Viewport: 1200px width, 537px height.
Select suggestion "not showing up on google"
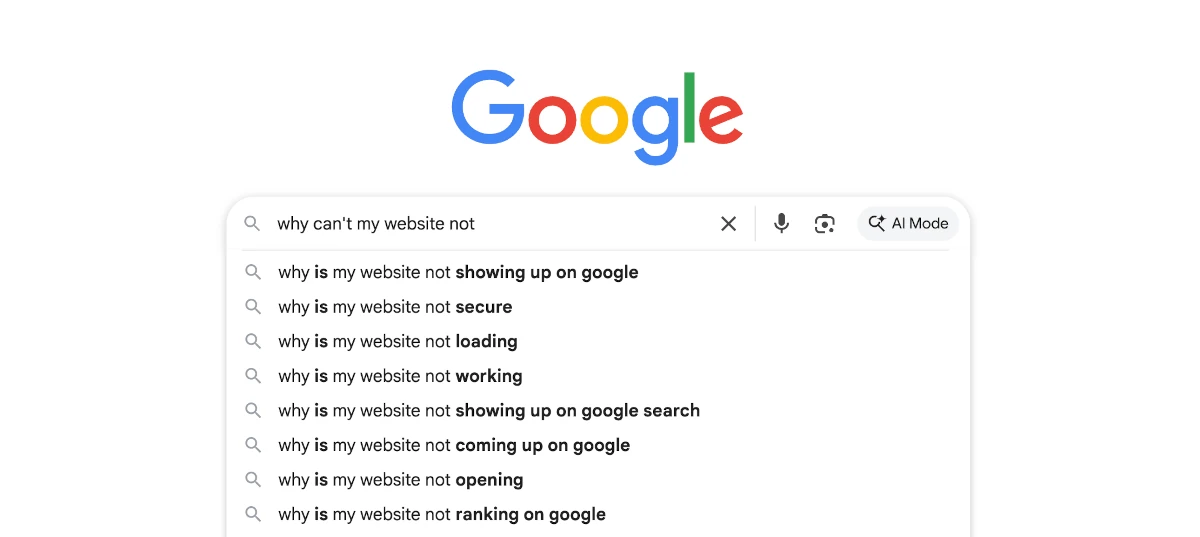click(458, 272)
